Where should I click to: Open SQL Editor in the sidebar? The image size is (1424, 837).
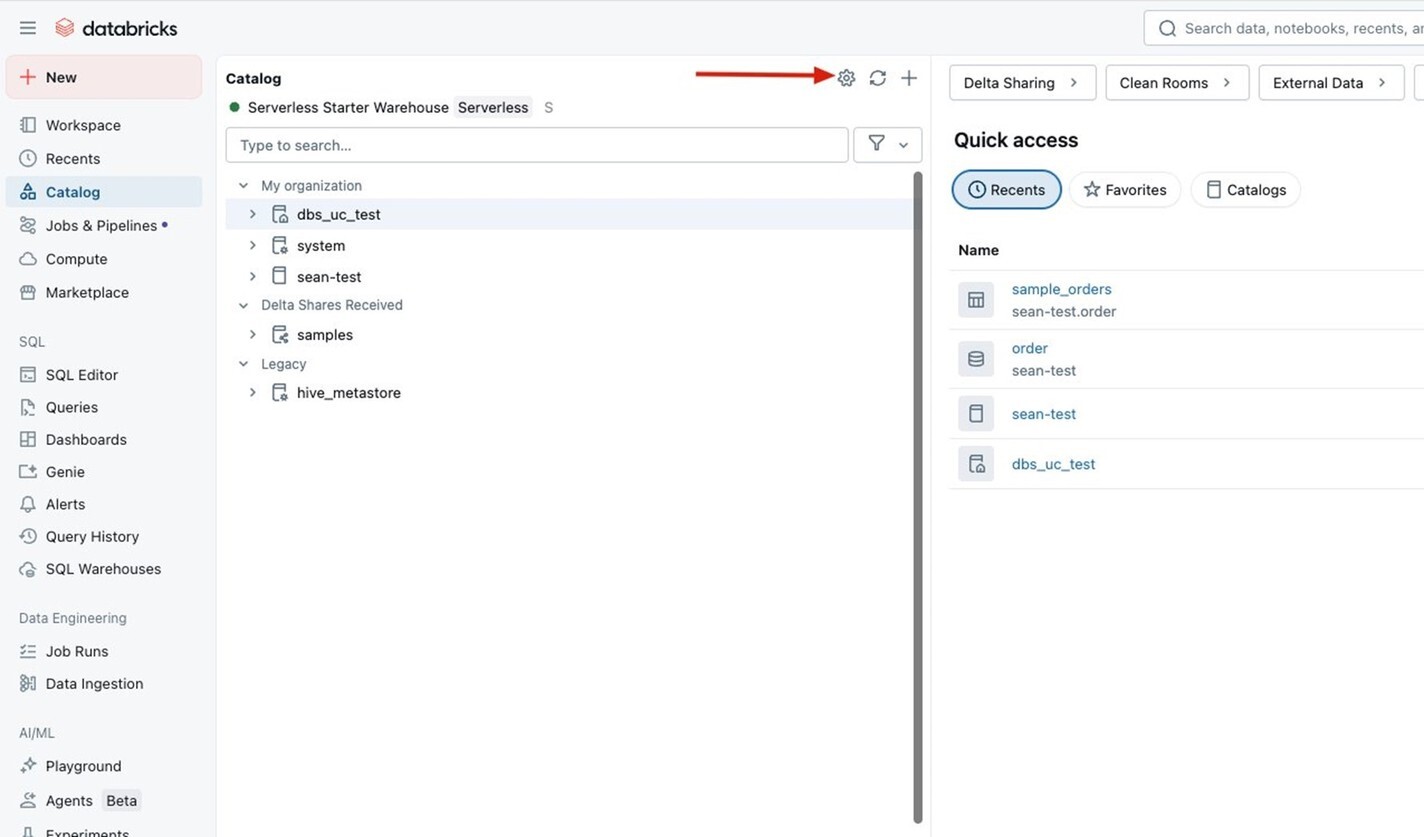pyautogui.click(x=82, y=375)
